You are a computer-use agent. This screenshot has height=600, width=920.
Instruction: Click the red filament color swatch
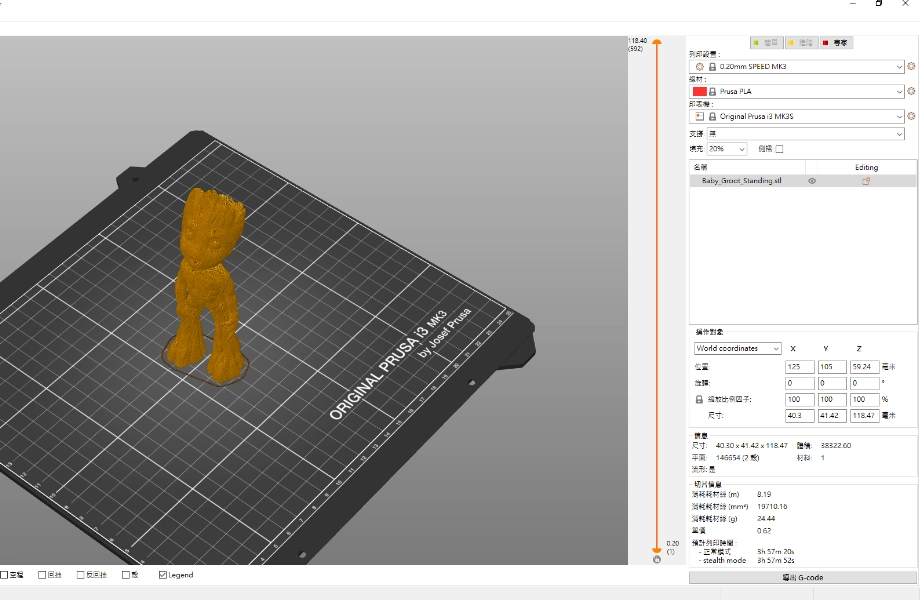click(x=700, y=91)
